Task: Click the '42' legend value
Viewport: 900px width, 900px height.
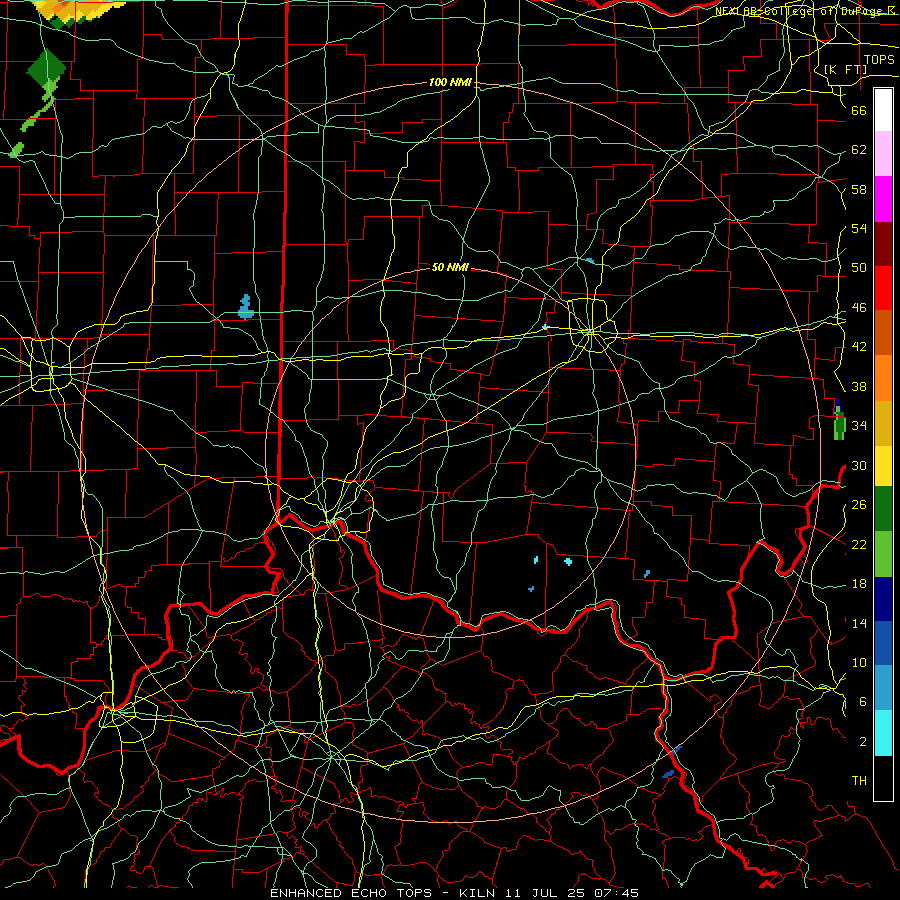Action: tap(859, 347)
